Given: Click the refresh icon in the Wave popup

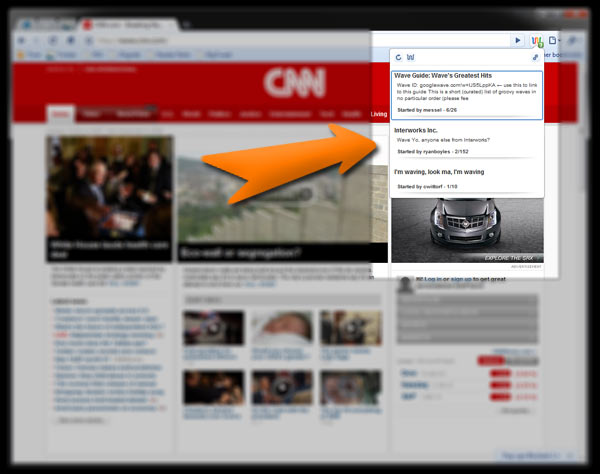Looking at the screenshot, I should 399,58.
